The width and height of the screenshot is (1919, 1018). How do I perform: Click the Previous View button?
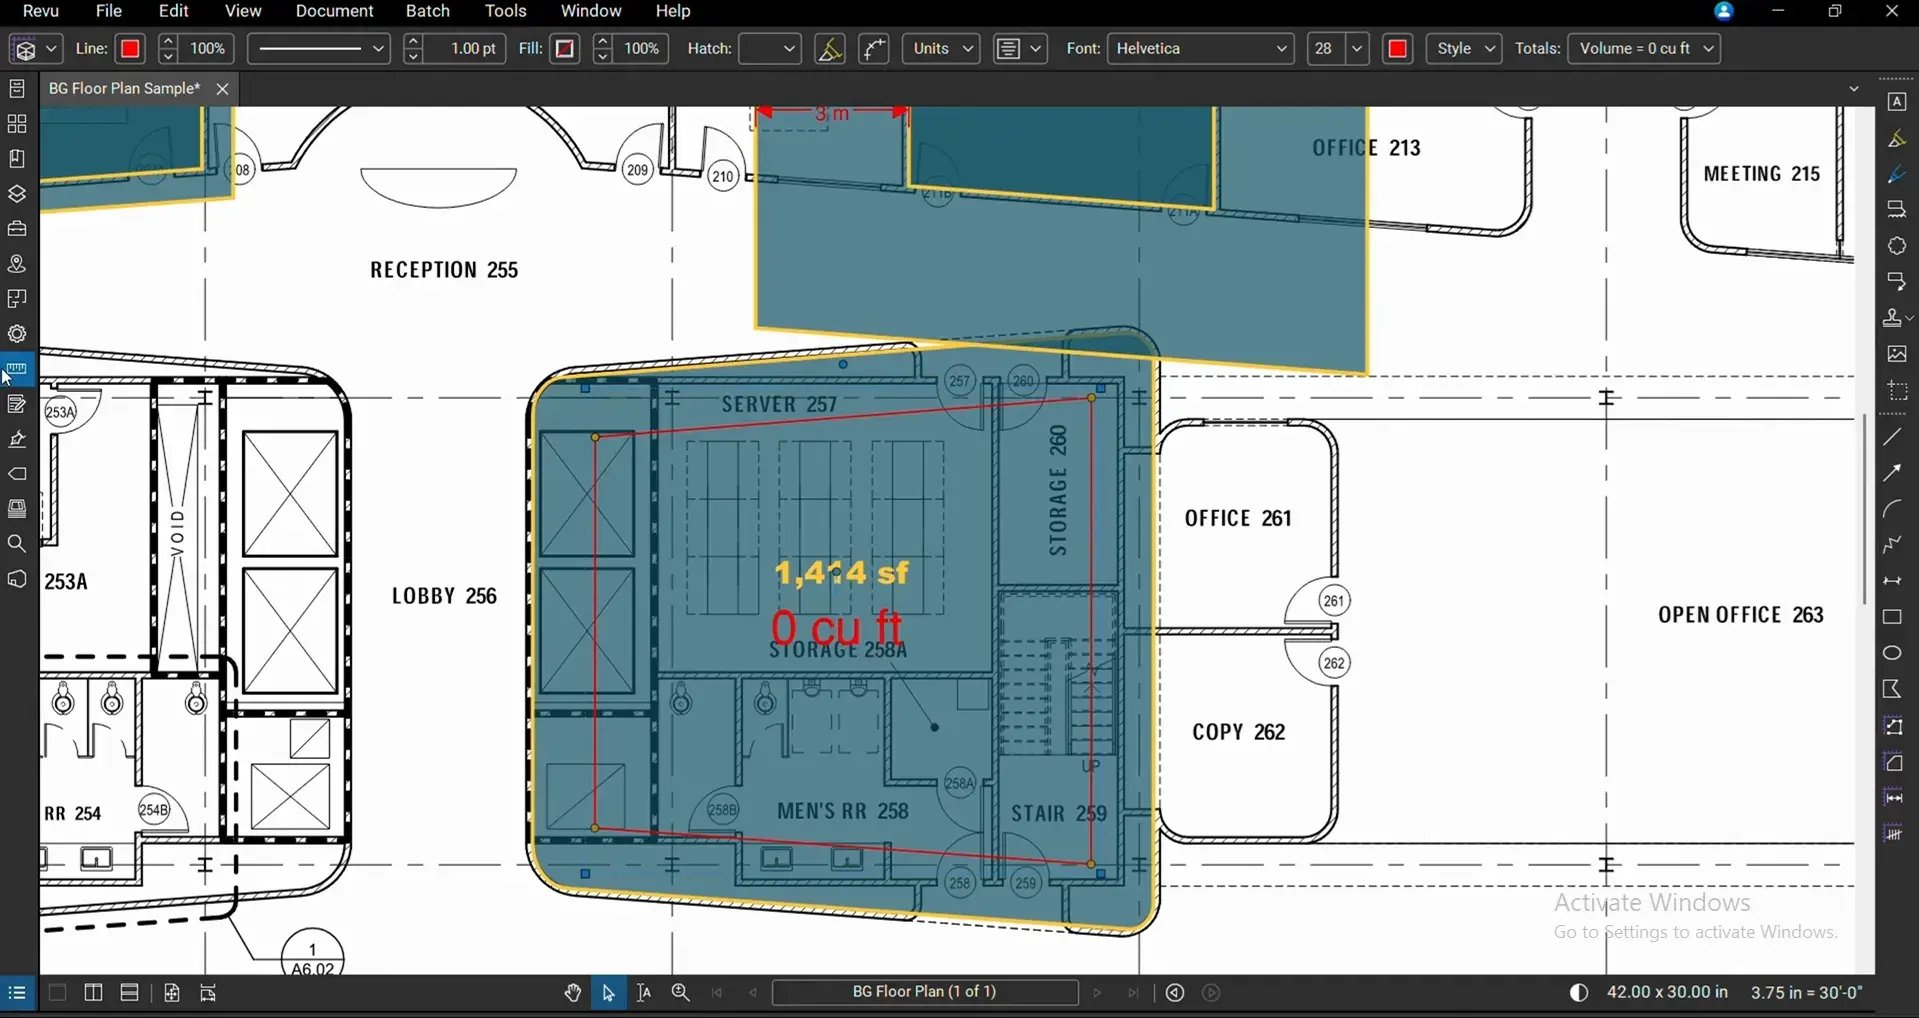coord(1175,993)
